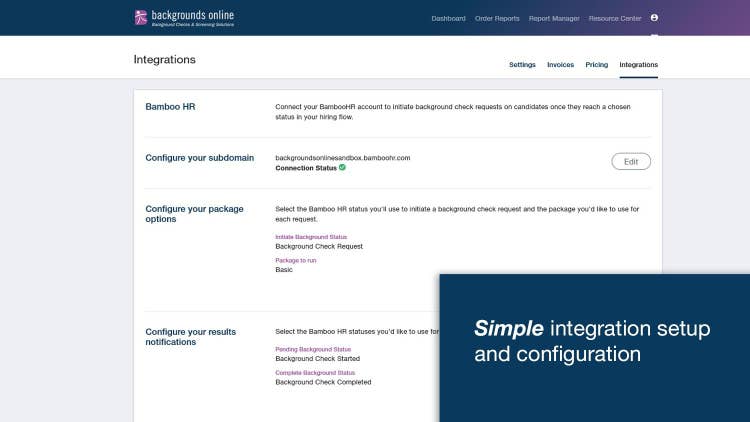Viewport: 750px width, 422px height.
Task: Open the Report Manager page
Action: [554, 18]
